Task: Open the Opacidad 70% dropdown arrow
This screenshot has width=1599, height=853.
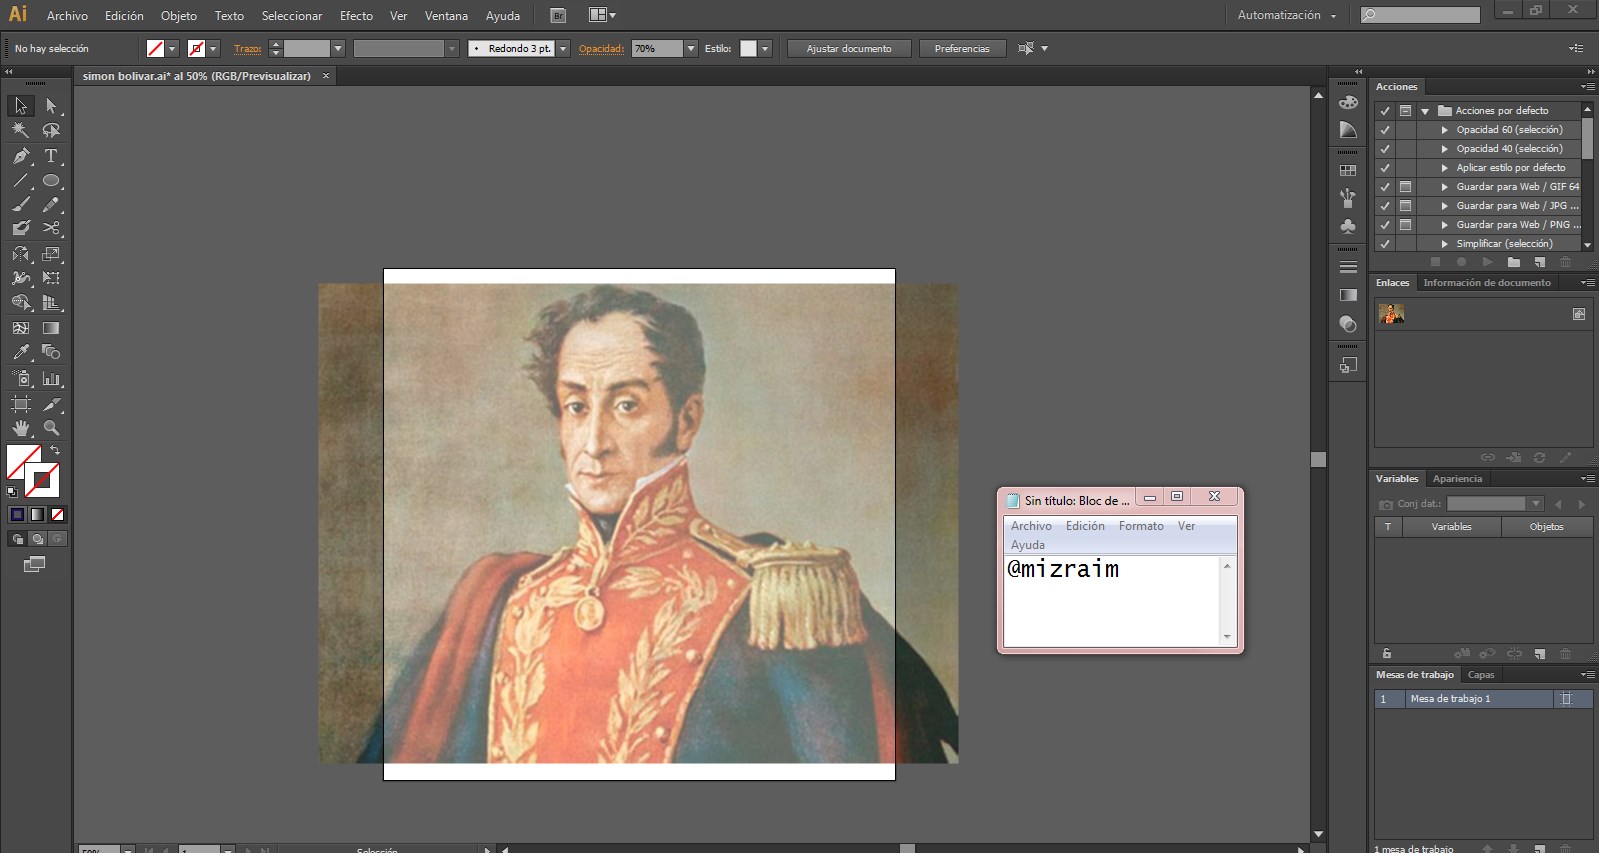Action: point(690,48)
